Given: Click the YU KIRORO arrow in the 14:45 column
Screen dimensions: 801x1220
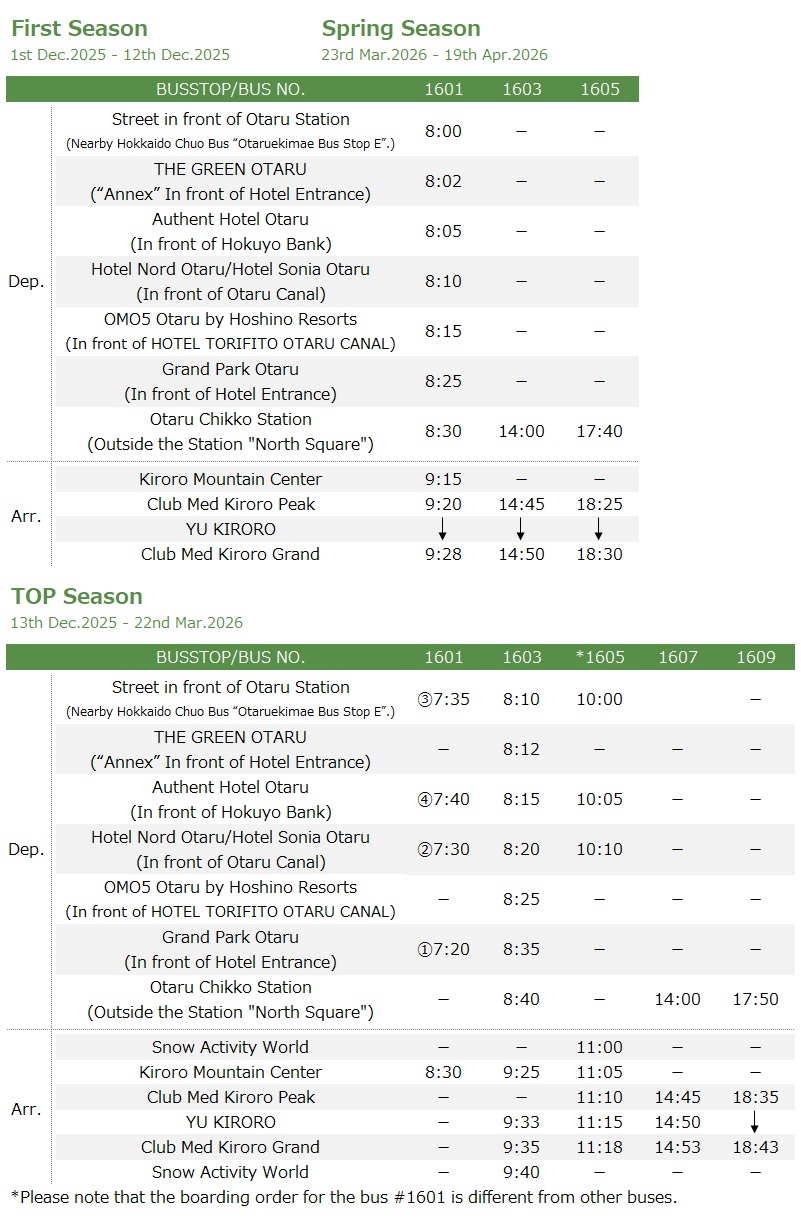Looking at the screenshot, I should pyautogui.click(x=521, y=529).
